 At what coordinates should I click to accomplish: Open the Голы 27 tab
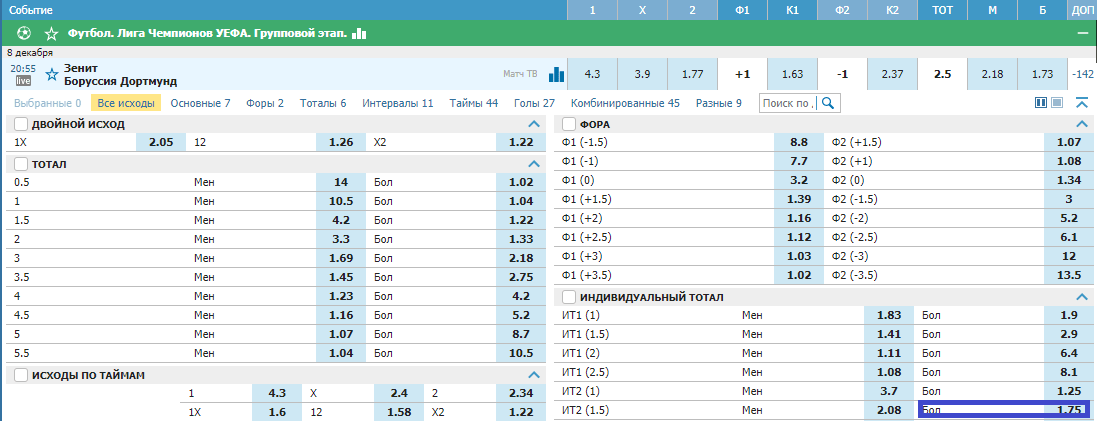pos(535,103)
